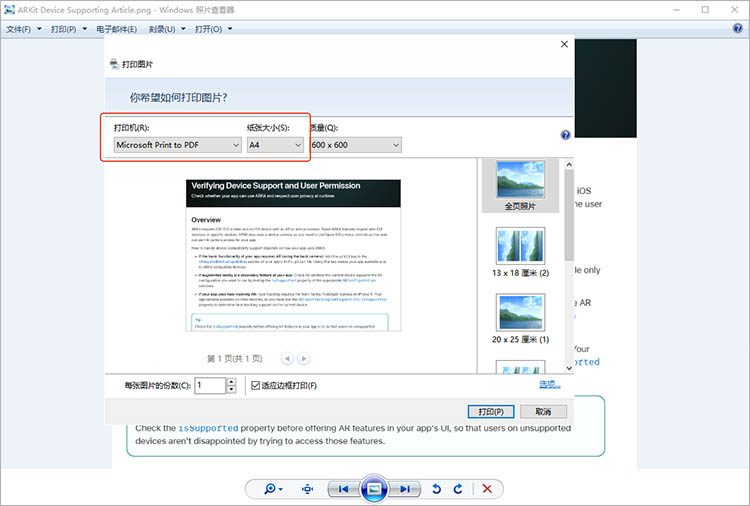Click the actual size fit icon
750x506 pixels.
click(x=307, y=489)
